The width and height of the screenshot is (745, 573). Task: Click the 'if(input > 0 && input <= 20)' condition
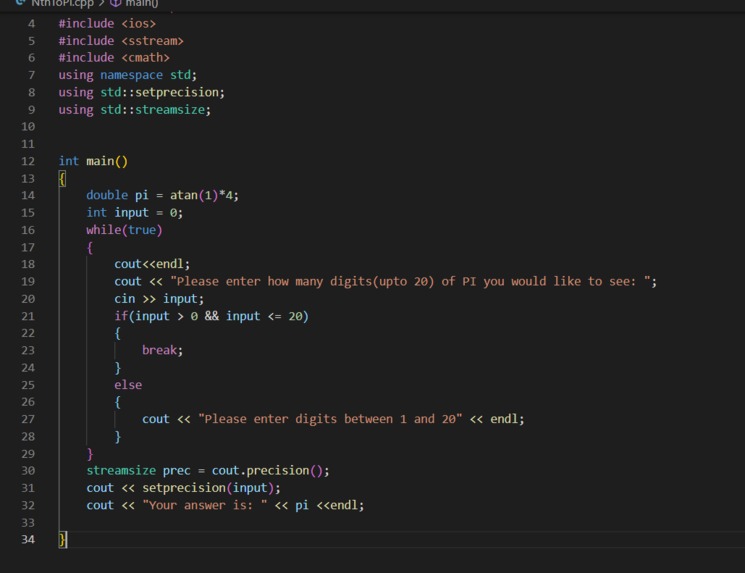(211, 316)
